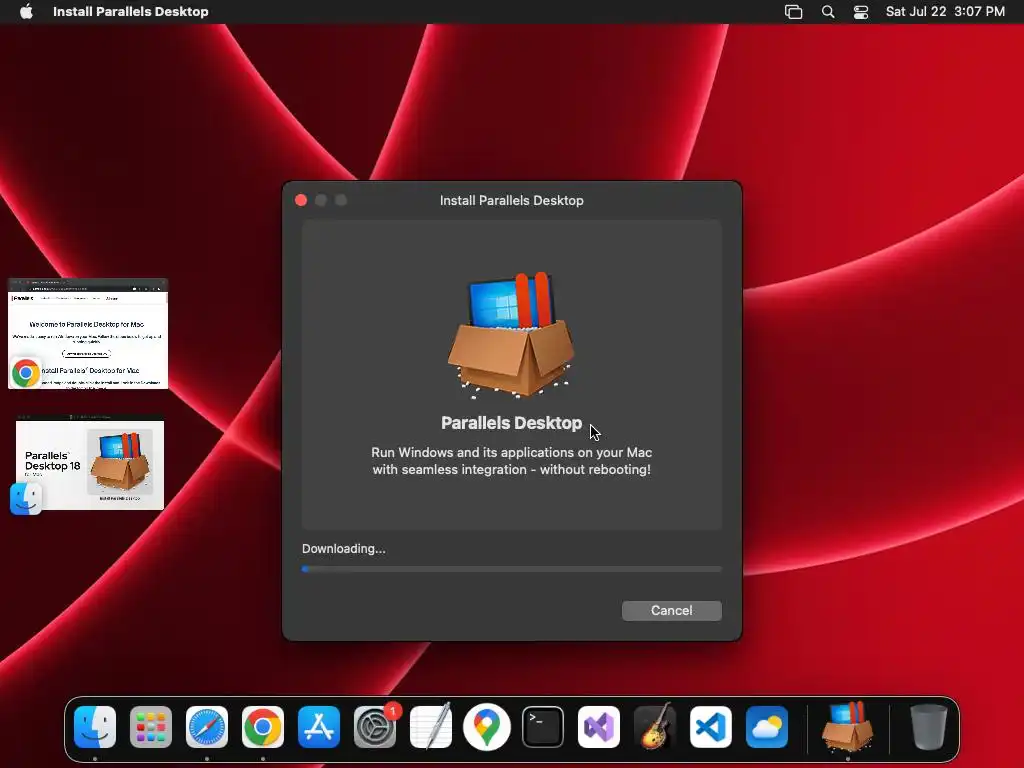Switch to the Chrome window thumbnail in Stage Manager
This screenshot has width=1024, height=768.
(x=88, y=334)
